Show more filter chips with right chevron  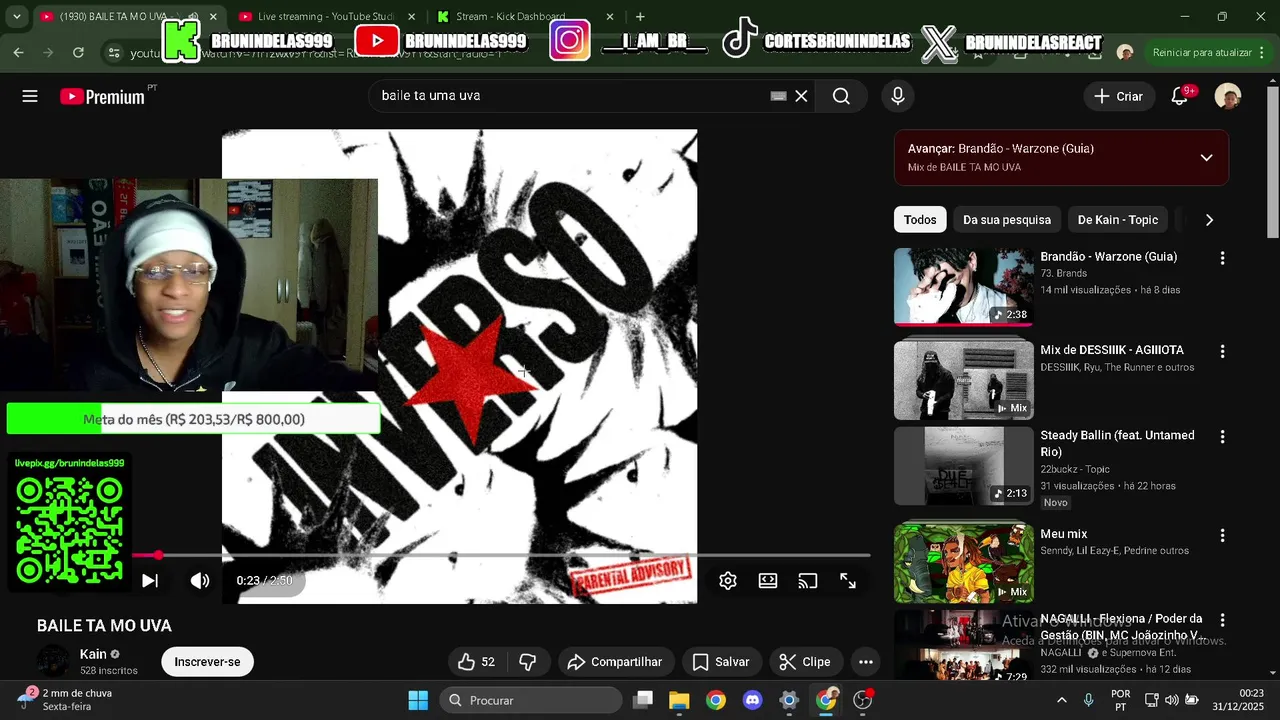(1209, 220)
